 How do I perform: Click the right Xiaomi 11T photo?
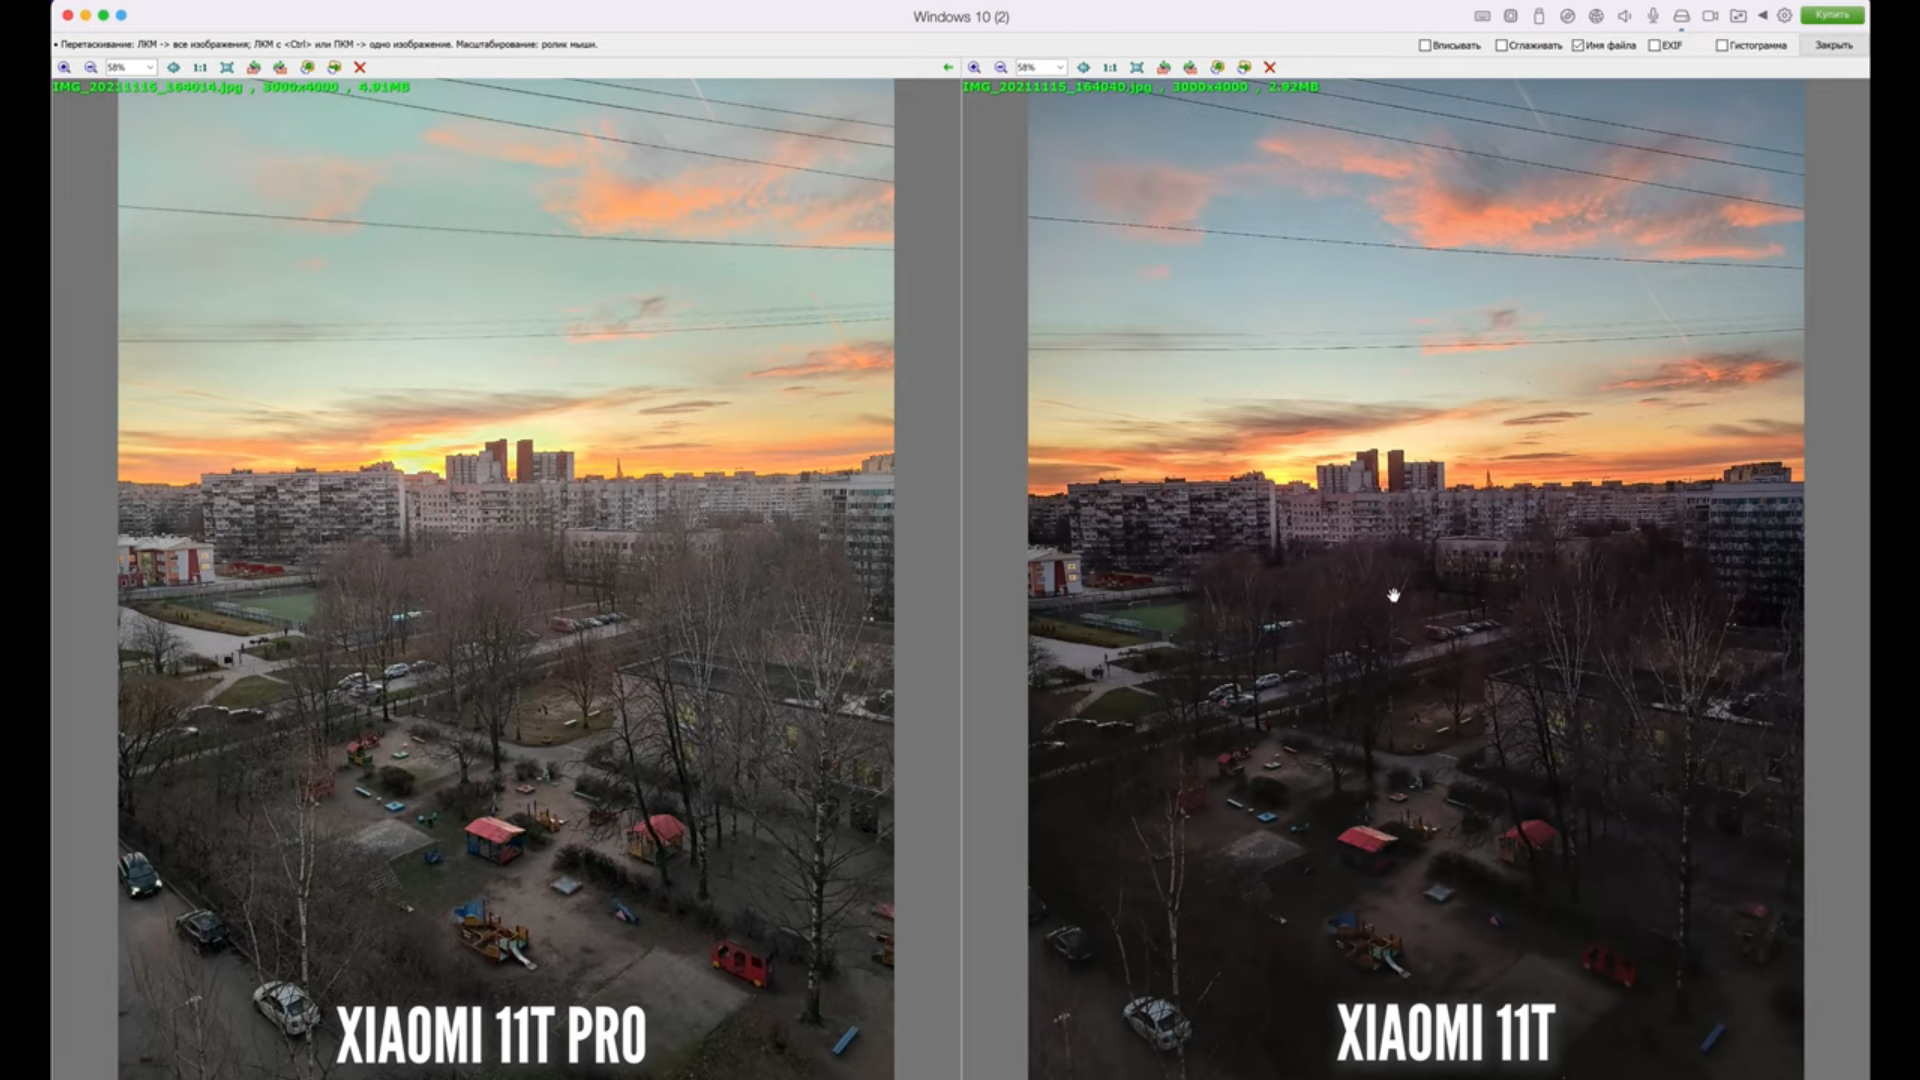[1416, 578]
